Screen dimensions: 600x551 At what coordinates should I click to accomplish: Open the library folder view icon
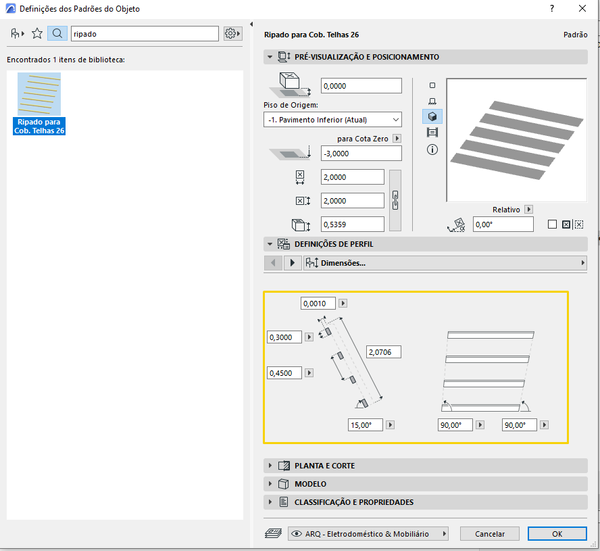(17, 33)
